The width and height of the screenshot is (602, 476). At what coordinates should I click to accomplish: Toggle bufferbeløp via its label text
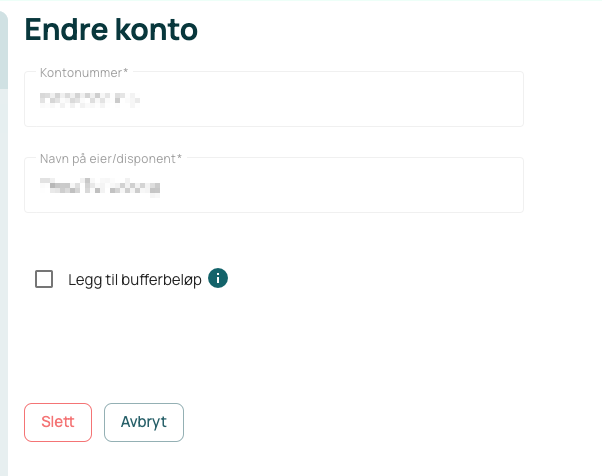(135, 280)
